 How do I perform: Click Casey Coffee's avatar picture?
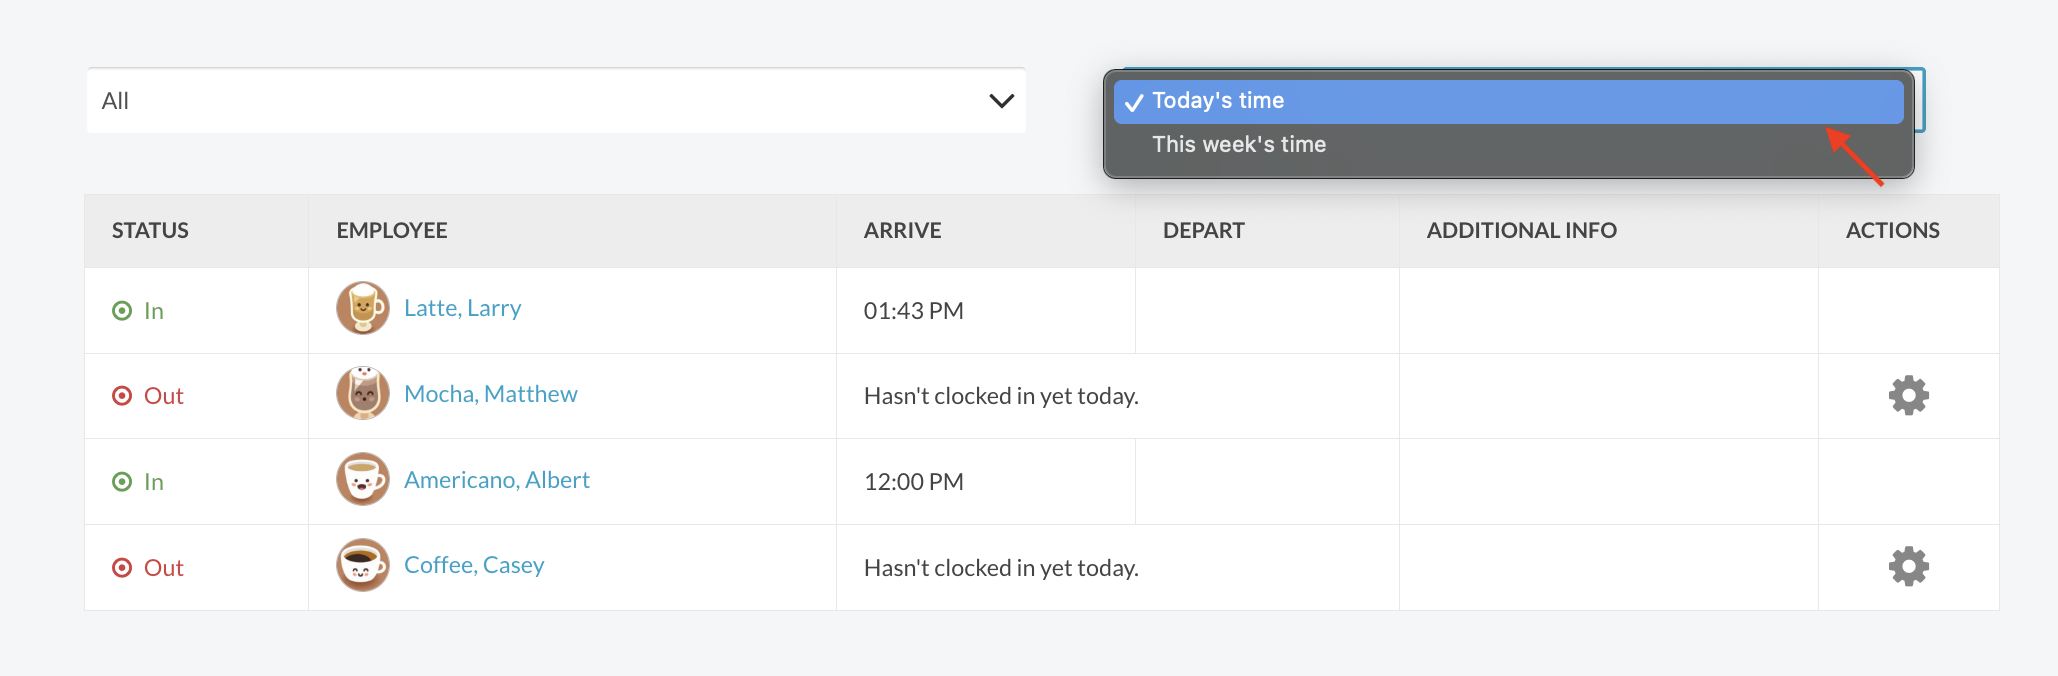(x=363, y=566)
